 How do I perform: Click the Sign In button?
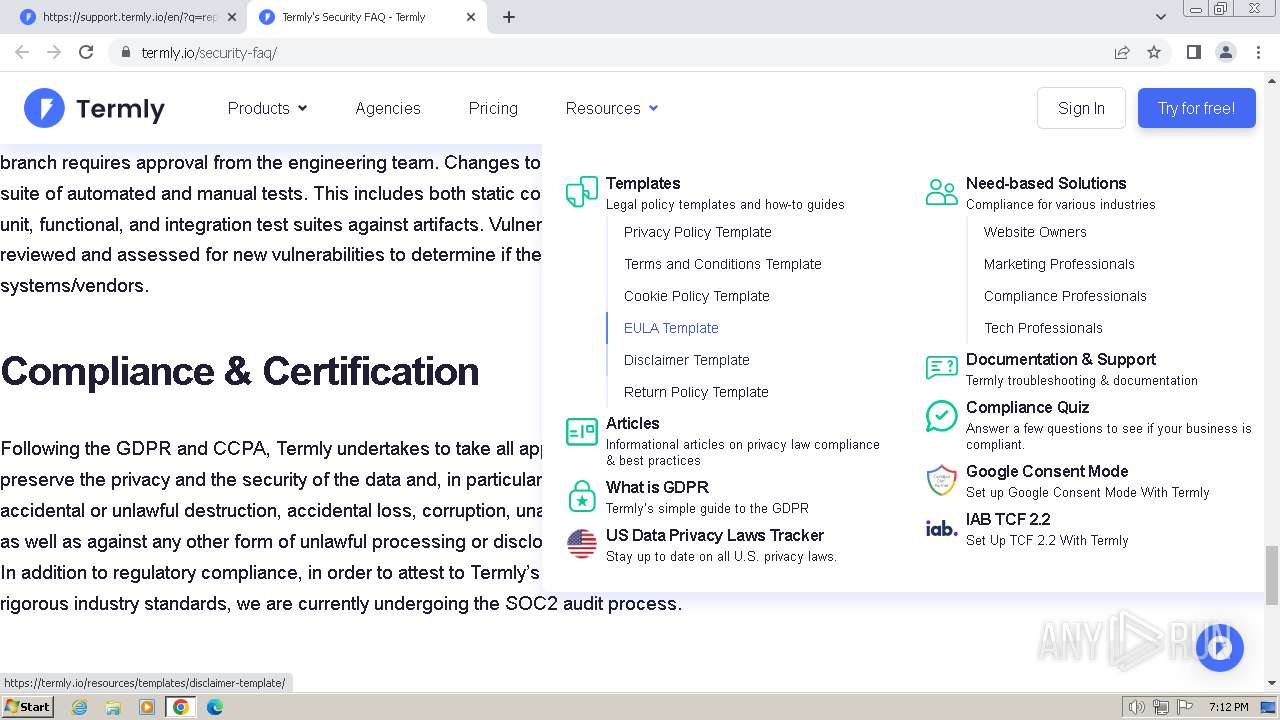coord(1081,108)
